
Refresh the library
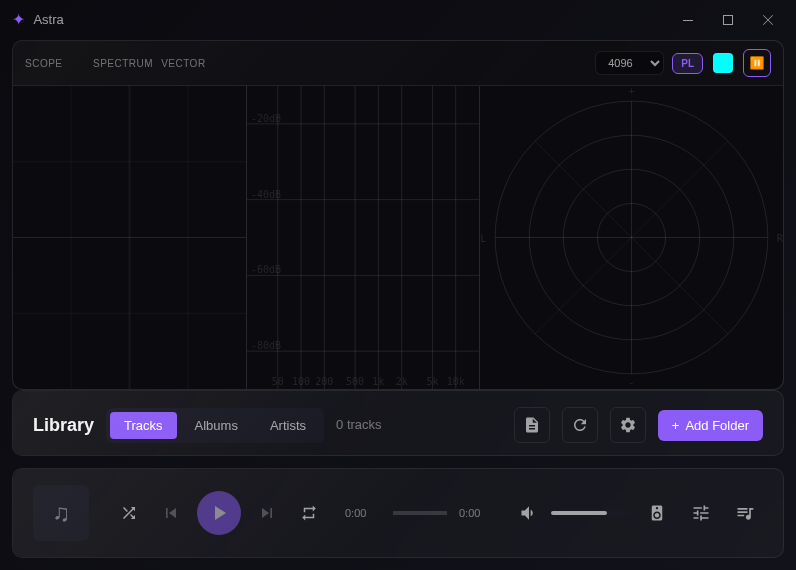pyautogui.click(x=580, y=425)
